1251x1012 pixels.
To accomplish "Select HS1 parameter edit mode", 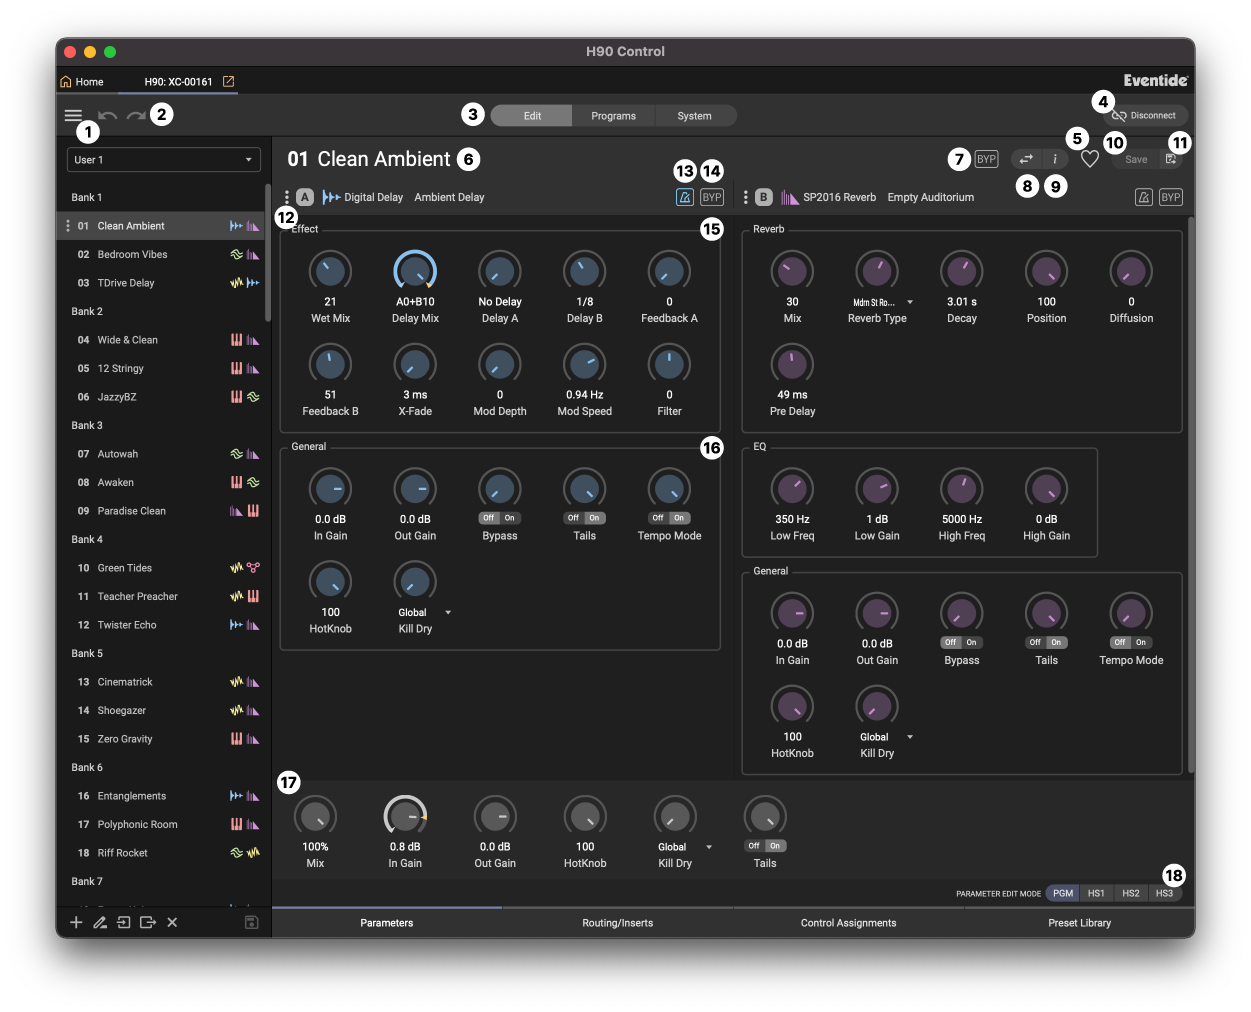I will (1096, 893).
